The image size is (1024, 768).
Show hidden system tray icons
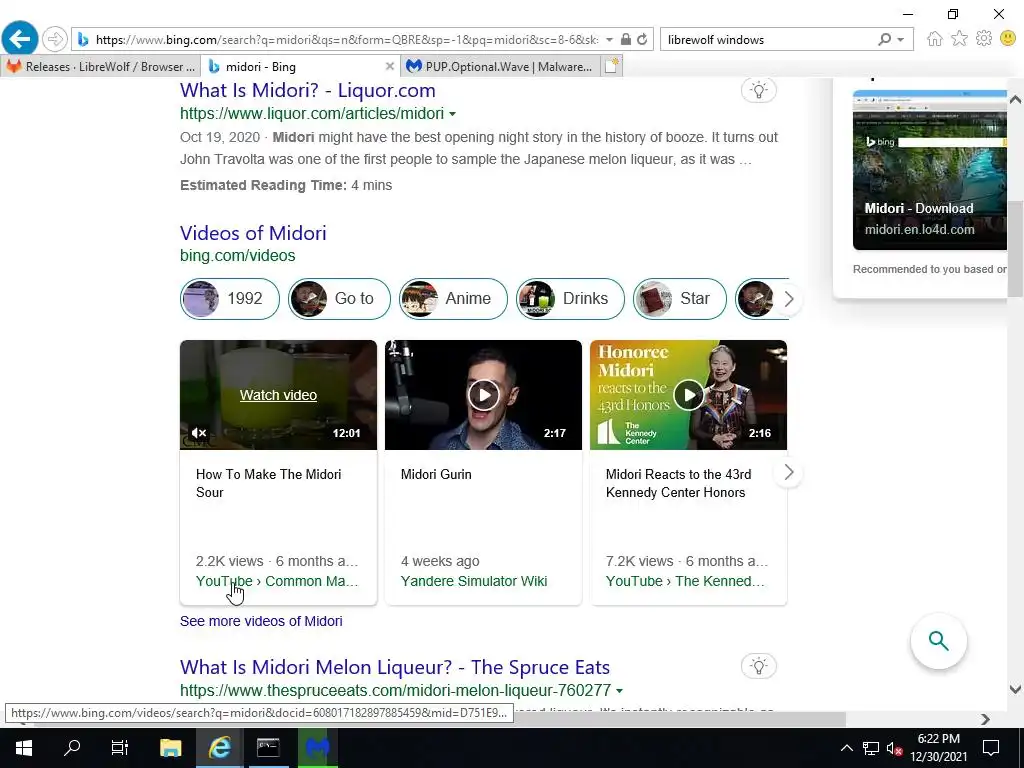pos(846,748)
